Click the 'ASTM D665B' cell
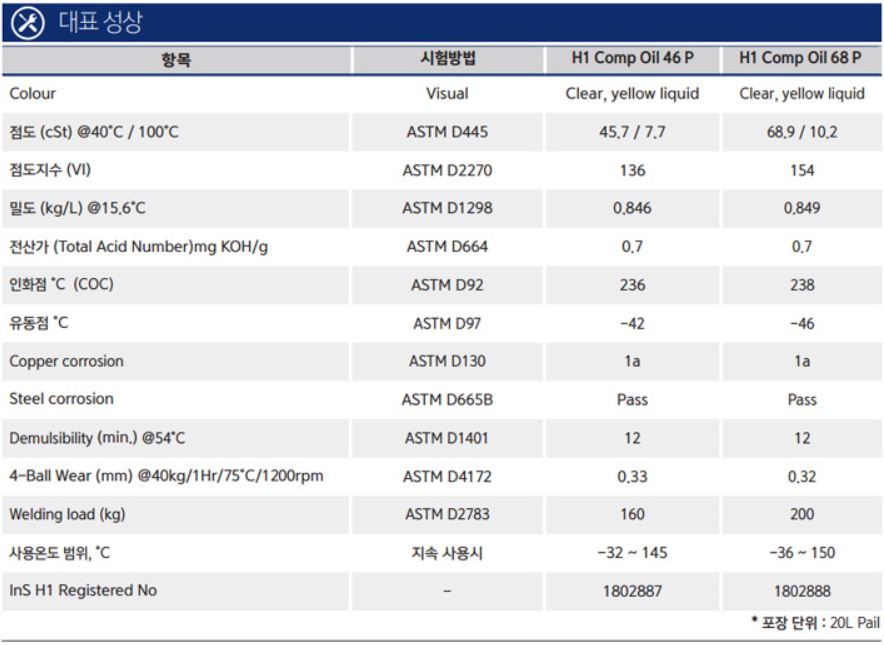884x645 pixels. 447,400
